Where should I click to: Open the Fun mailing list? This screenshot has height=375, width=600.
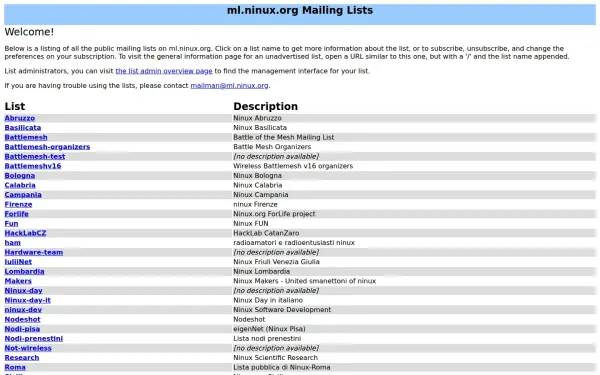point(11,223)
